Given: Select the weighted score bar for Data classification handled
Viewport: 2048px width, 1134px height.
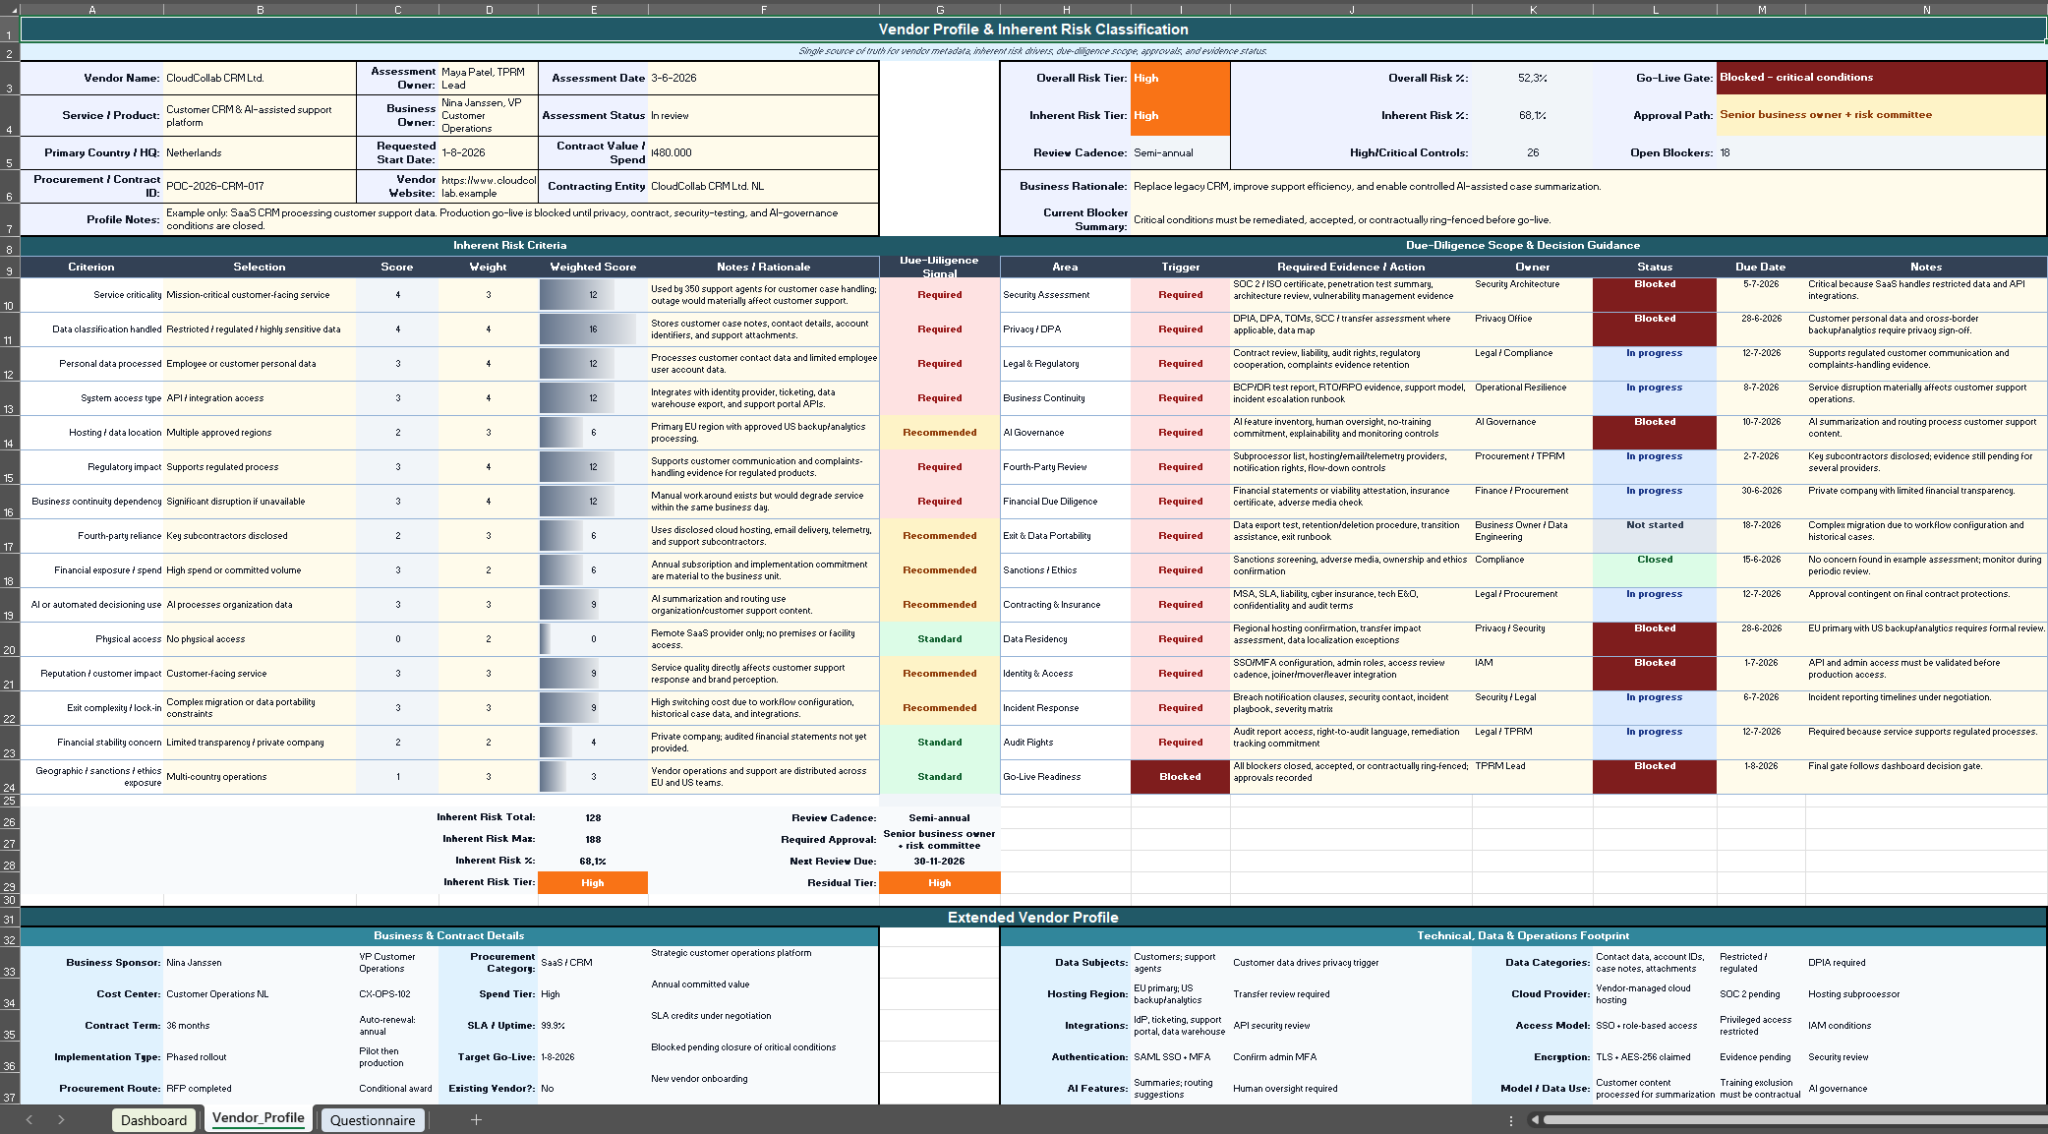Looking at the screenshot, I should (x=593, y=329).
